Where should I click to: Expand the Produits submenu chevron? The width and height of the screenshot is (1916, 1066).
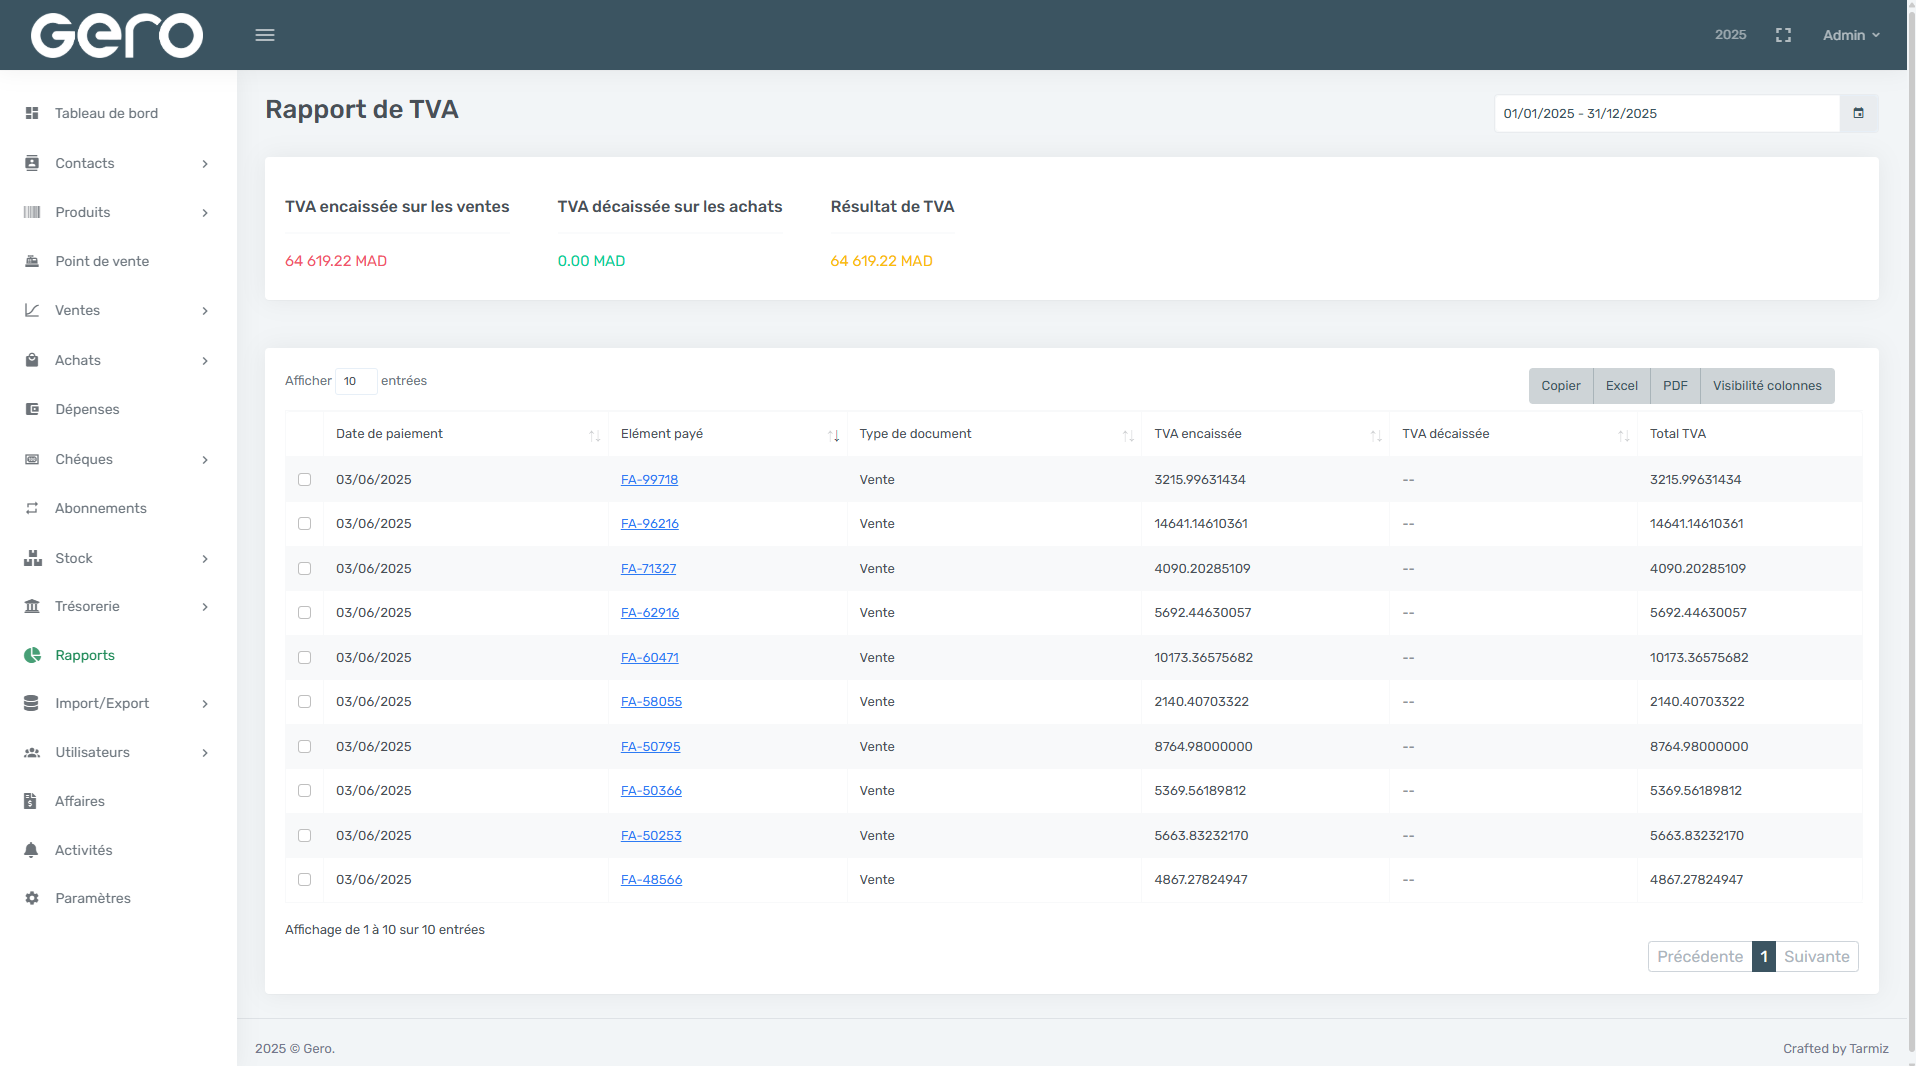click(x=205, y=213)
